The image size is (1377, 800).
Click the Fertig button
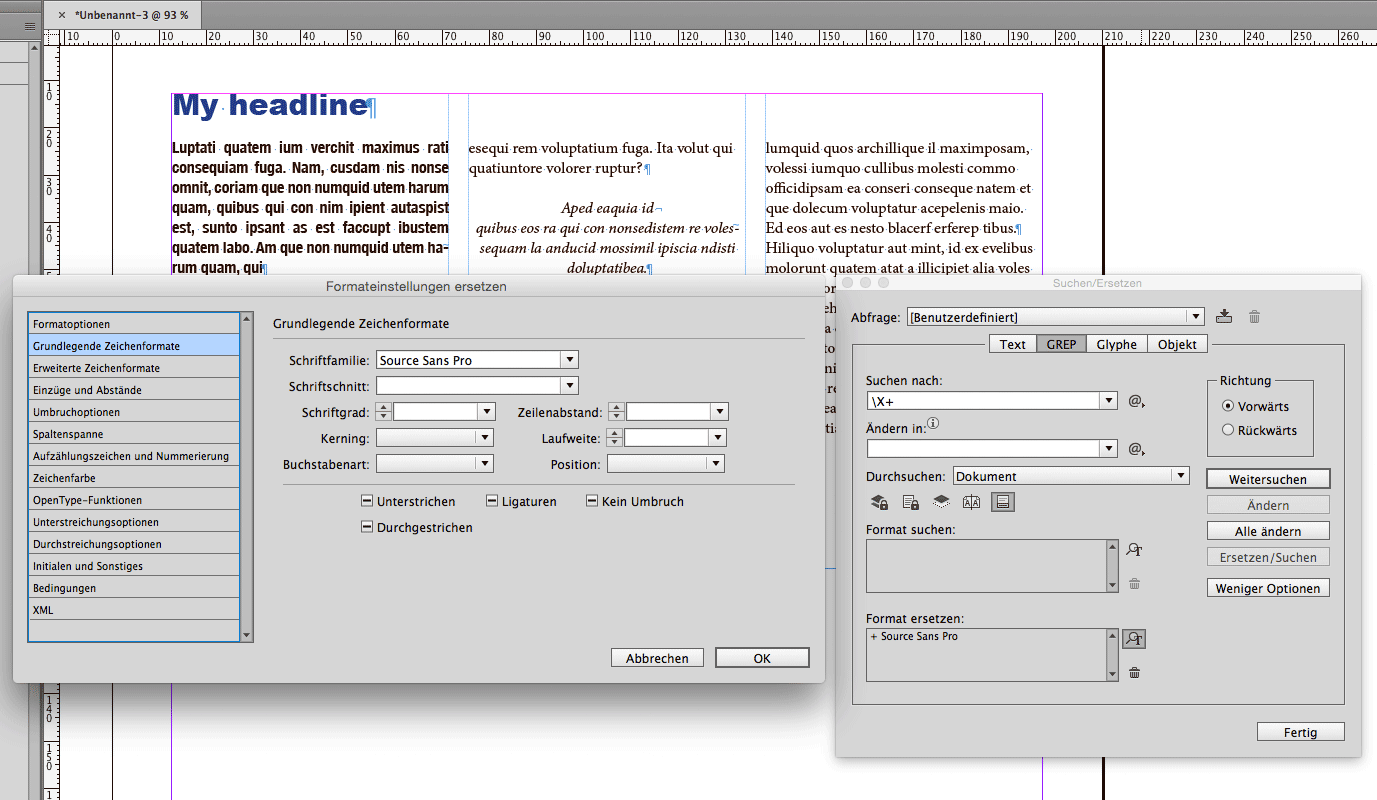pyautogui.click(x=1300, y=731)
